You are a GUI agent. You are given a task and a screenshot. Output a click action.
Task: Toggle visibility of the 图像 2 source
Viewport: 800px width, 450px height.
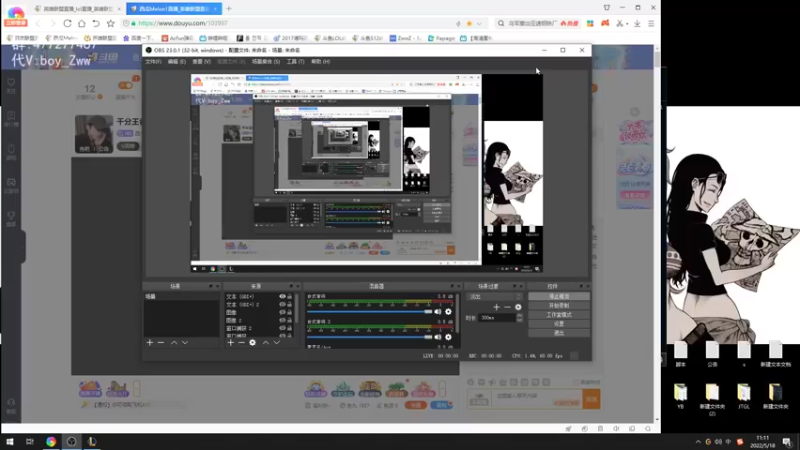(x=282, y=320)
